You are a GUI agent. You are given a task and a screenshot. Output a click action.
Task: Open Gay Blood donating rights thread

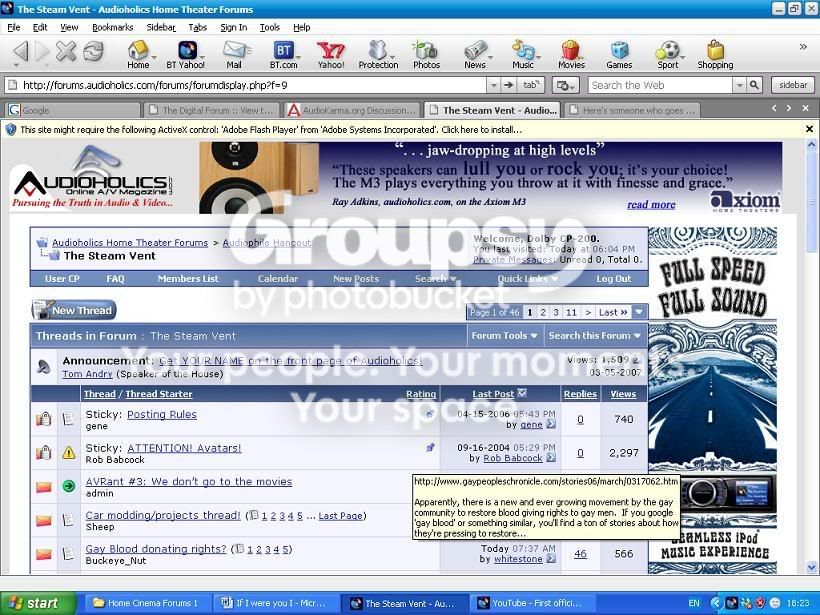[156, 549]
